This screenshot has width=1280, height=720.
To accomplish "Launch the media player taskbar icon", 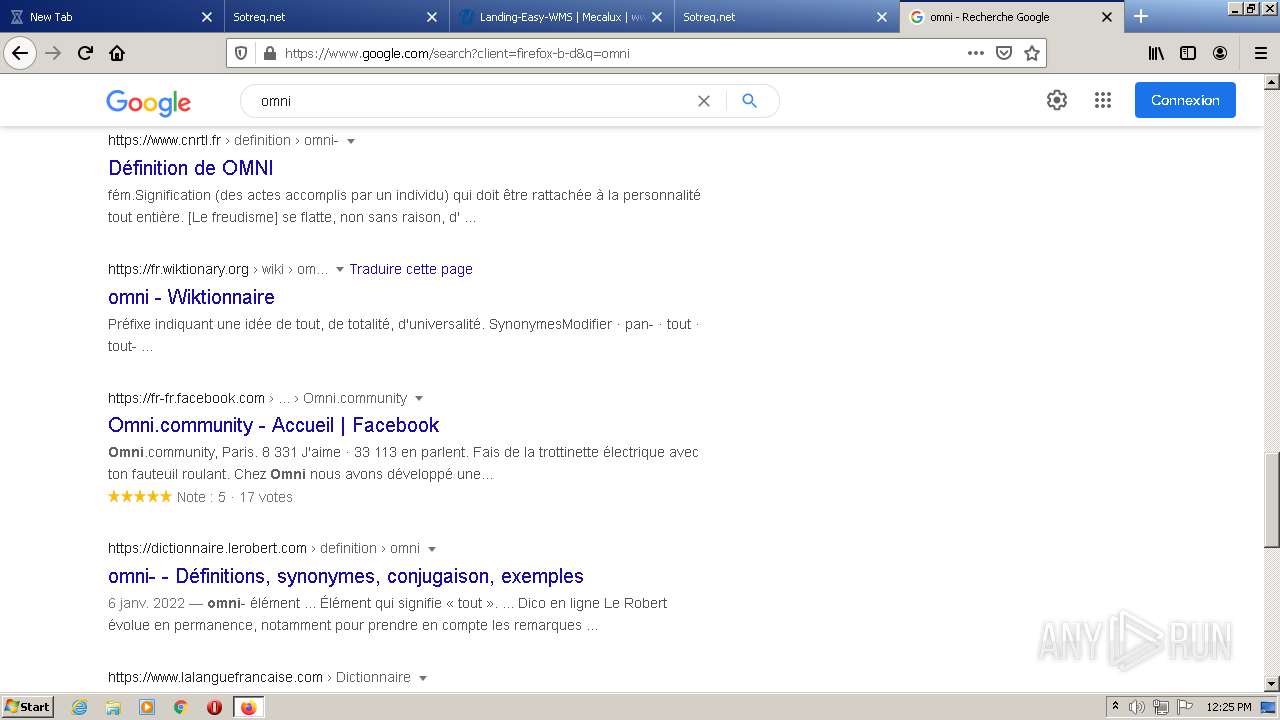I will pos(147,707).
